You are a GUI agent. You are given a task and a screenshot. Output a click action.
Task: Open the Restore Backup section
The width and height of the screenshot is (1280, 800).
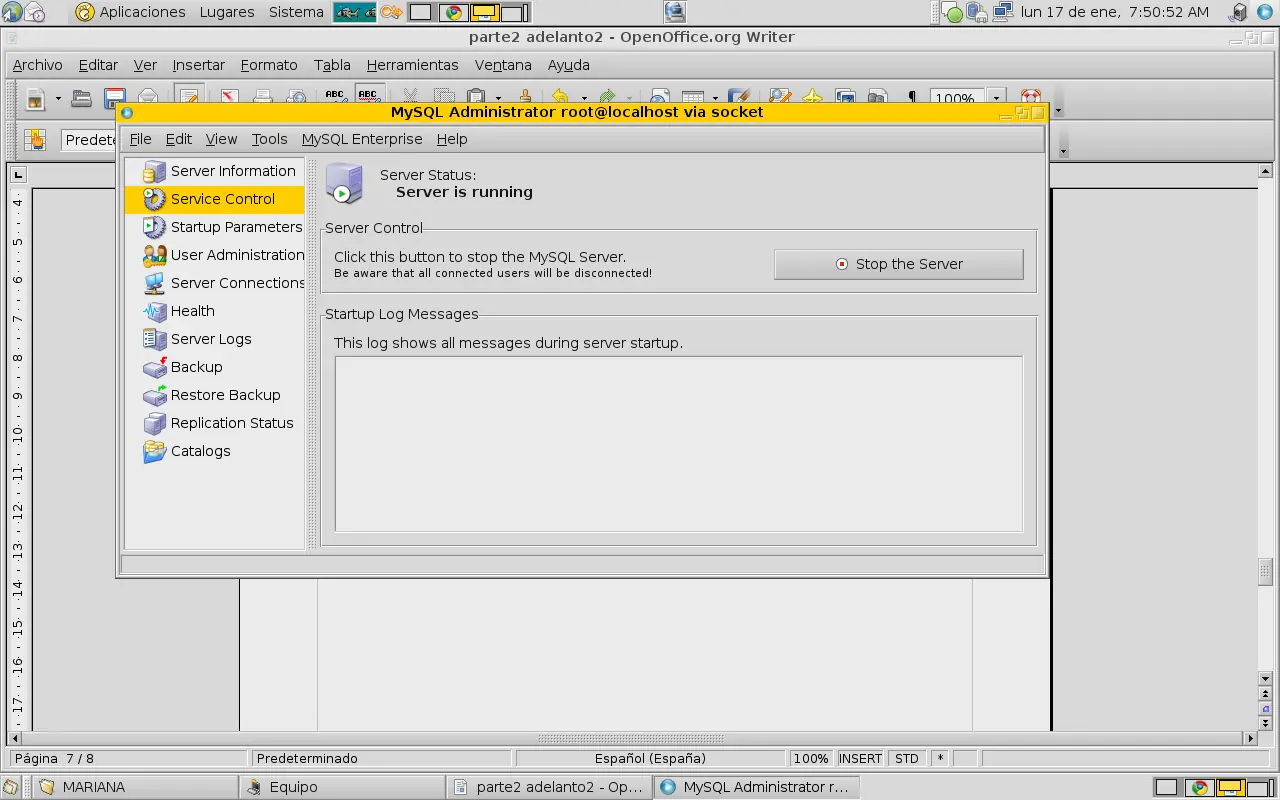(x=214, y=395)
